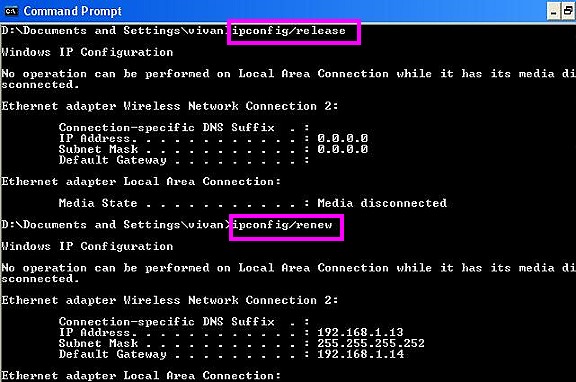Click the second Windows IP Configuration line
This screenshot has height=382, width=576.
pyautogui.click(x=87, y=246)
